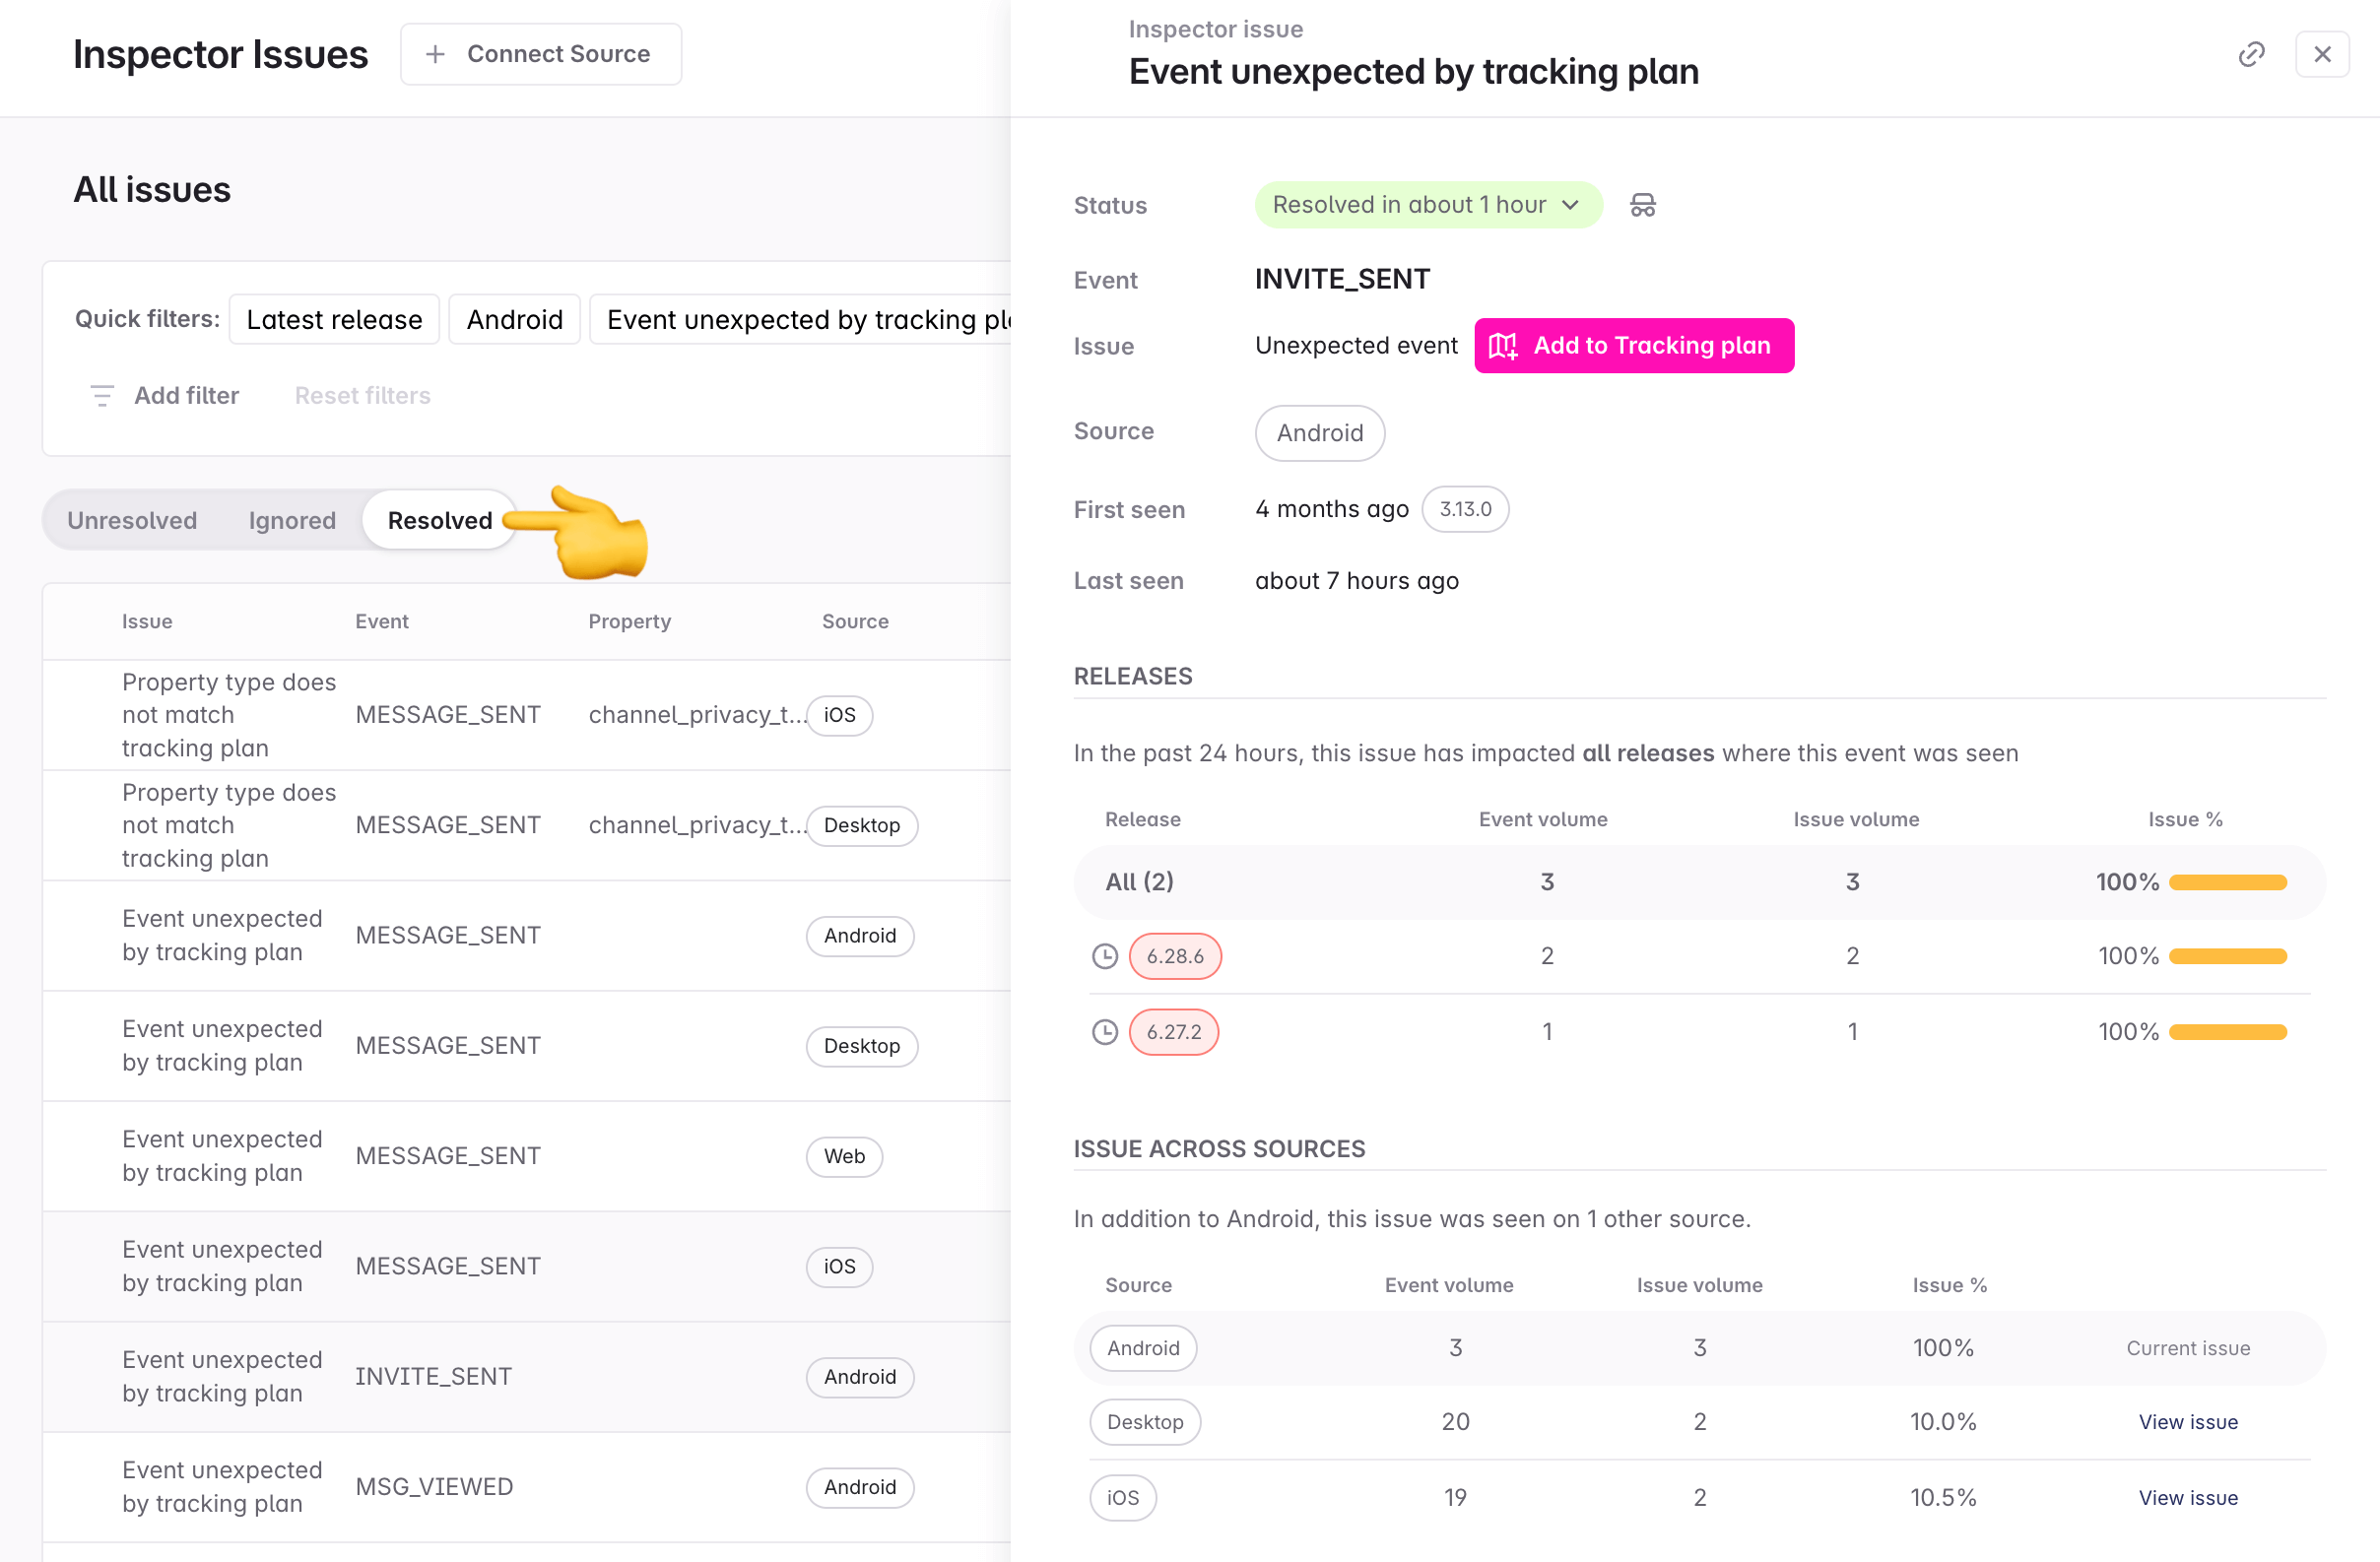View issue for the Desktop source
Image resolution: width=2380 pixels, height=1562 pixels.
[2187, 1421]
